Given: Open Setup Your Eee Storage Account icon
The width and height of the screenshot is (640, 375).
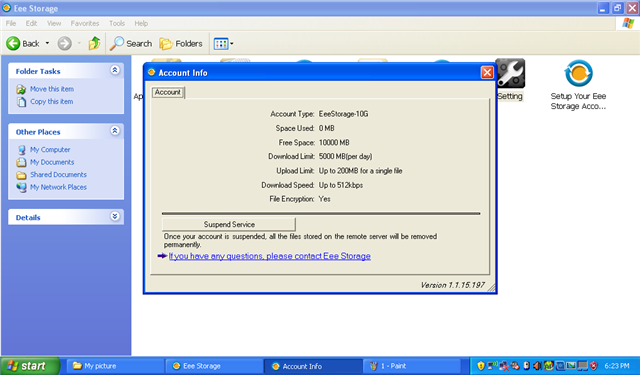Looking at the screenshot, I should click(x=578, y=73).
